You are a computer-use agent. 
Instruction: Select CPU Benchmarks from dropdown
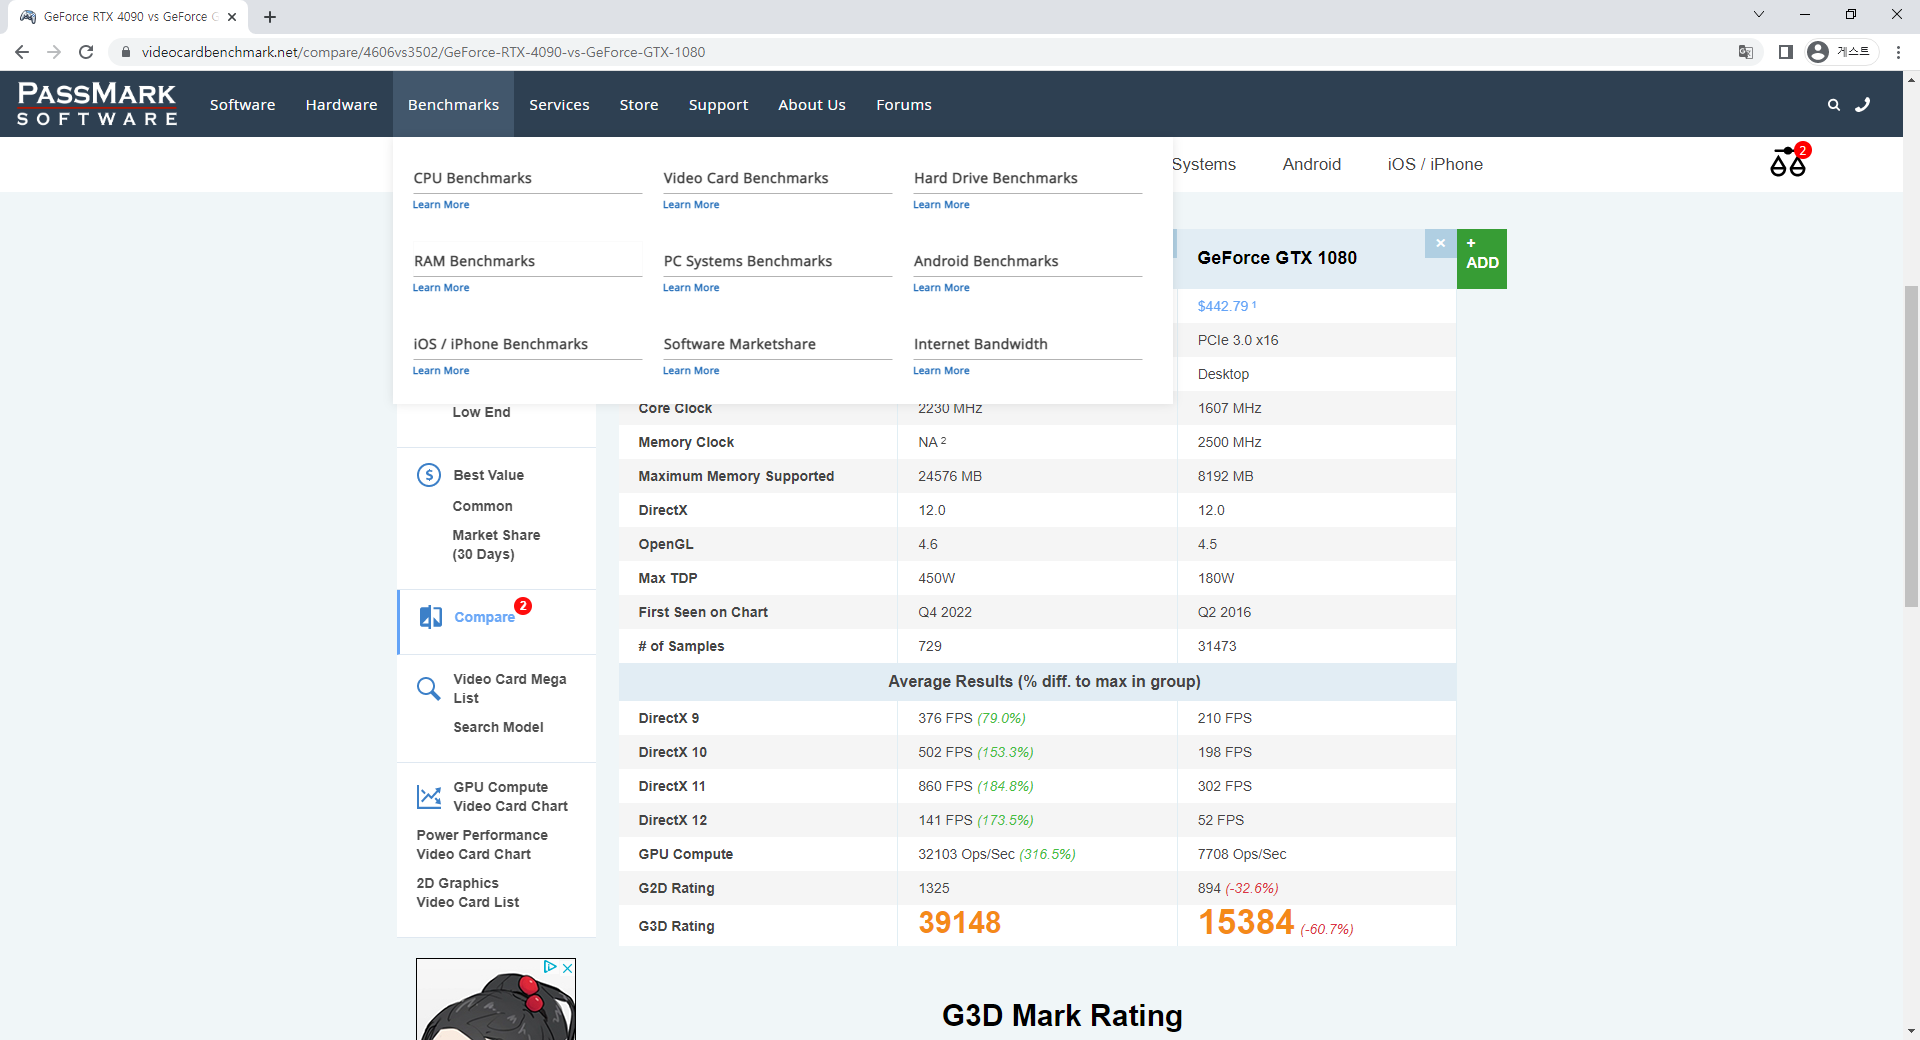[473, 178]
